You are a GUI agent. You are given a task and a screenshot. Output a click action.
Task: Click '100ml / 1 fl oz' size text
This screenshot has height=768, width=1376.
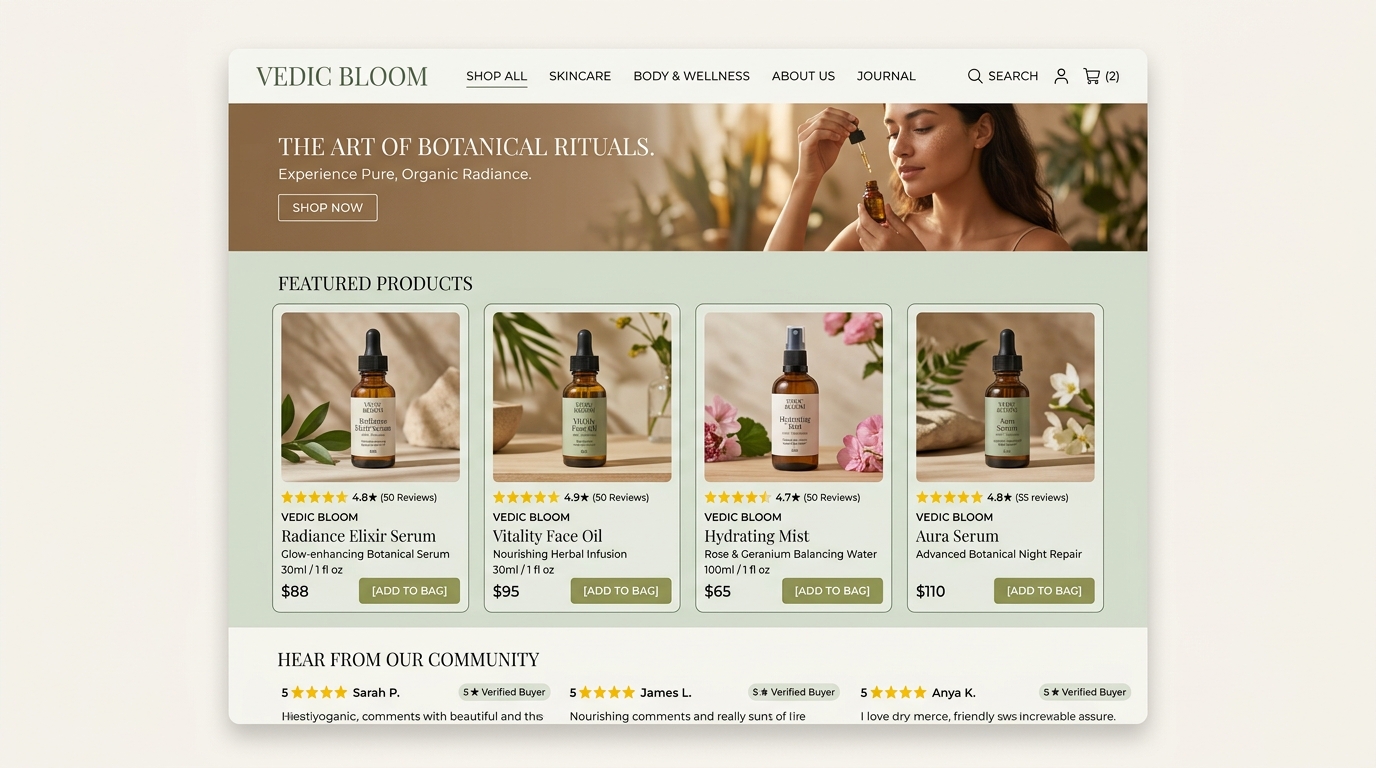[737, 570]
